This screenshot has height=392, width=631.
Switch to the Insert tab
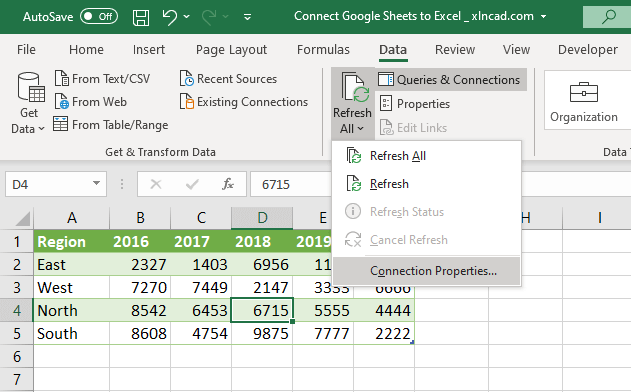[148, 50]
